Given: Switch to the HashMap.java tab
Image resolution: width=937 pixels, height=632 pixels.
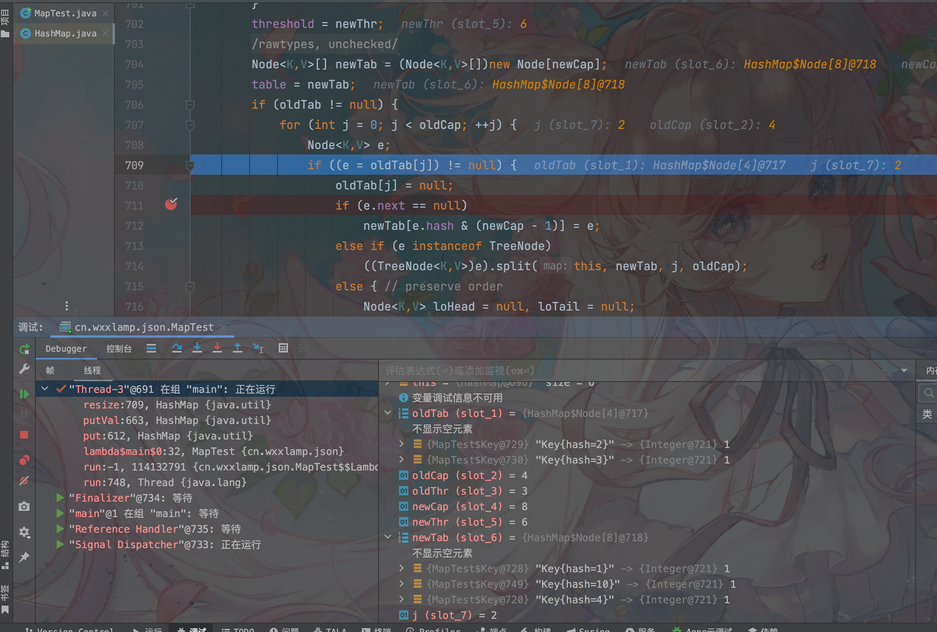Looking at the screenshot, I should 65,33.
